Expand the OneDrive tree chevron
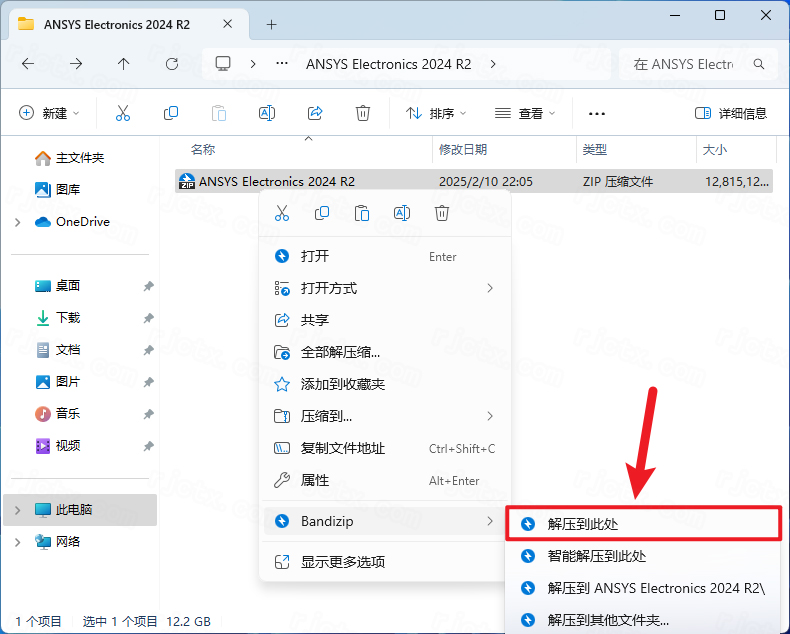 click(18, 222)
